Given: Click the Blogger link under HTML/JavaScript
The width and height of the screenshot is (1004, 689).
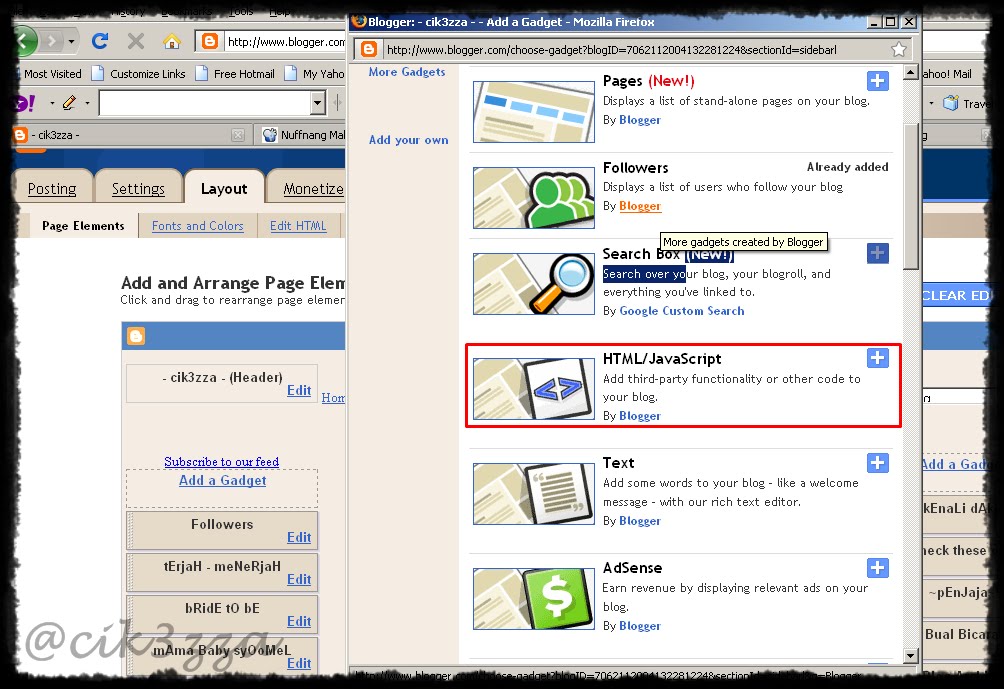Looking at the screenshot, I should [x=640, y=416].
